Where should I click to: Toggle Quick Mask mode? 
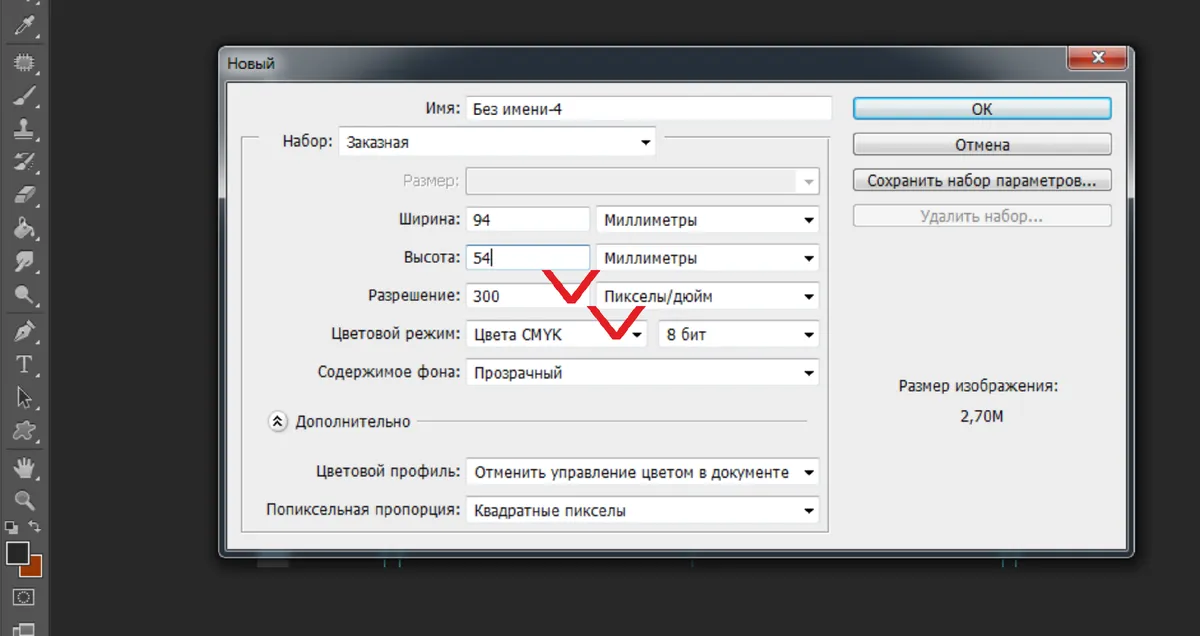[24, 597]
